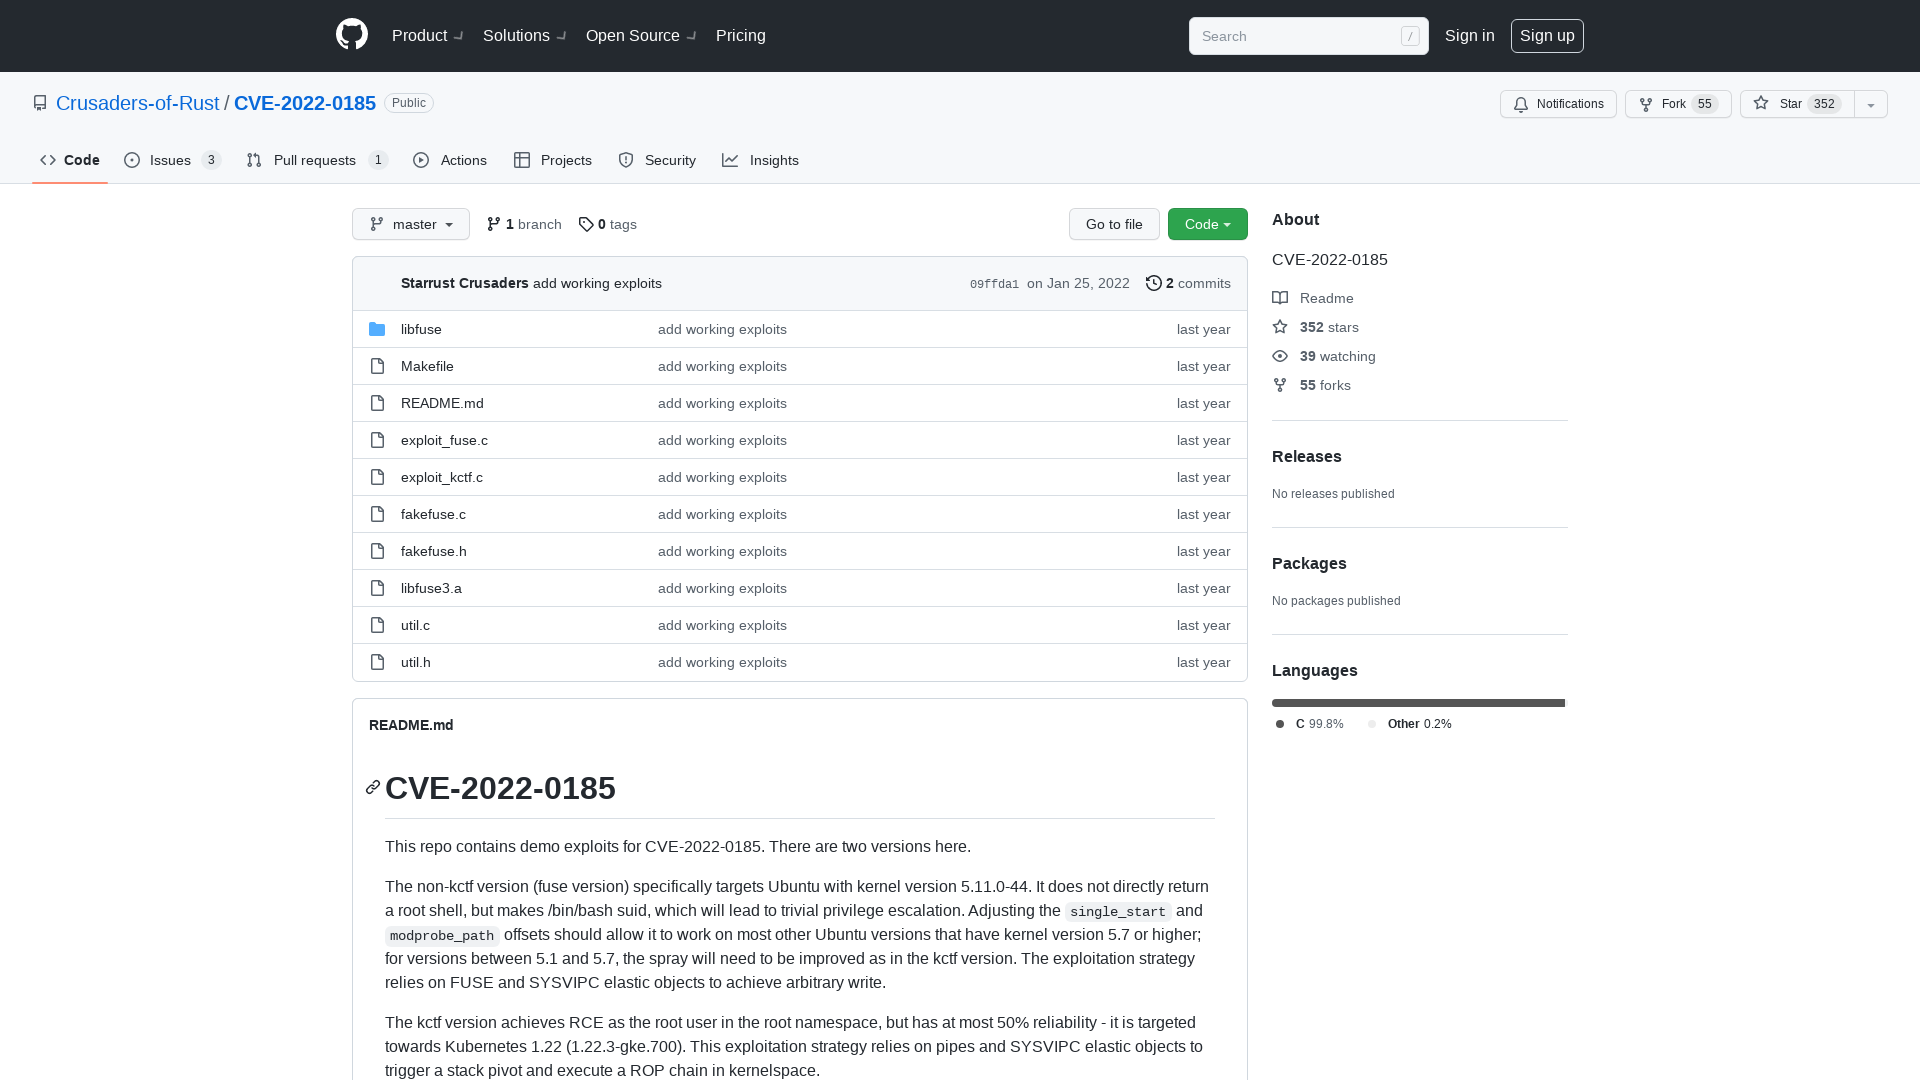Open the Pricing link
The height and width of the screenshot is (1080, 1920).
741,35
